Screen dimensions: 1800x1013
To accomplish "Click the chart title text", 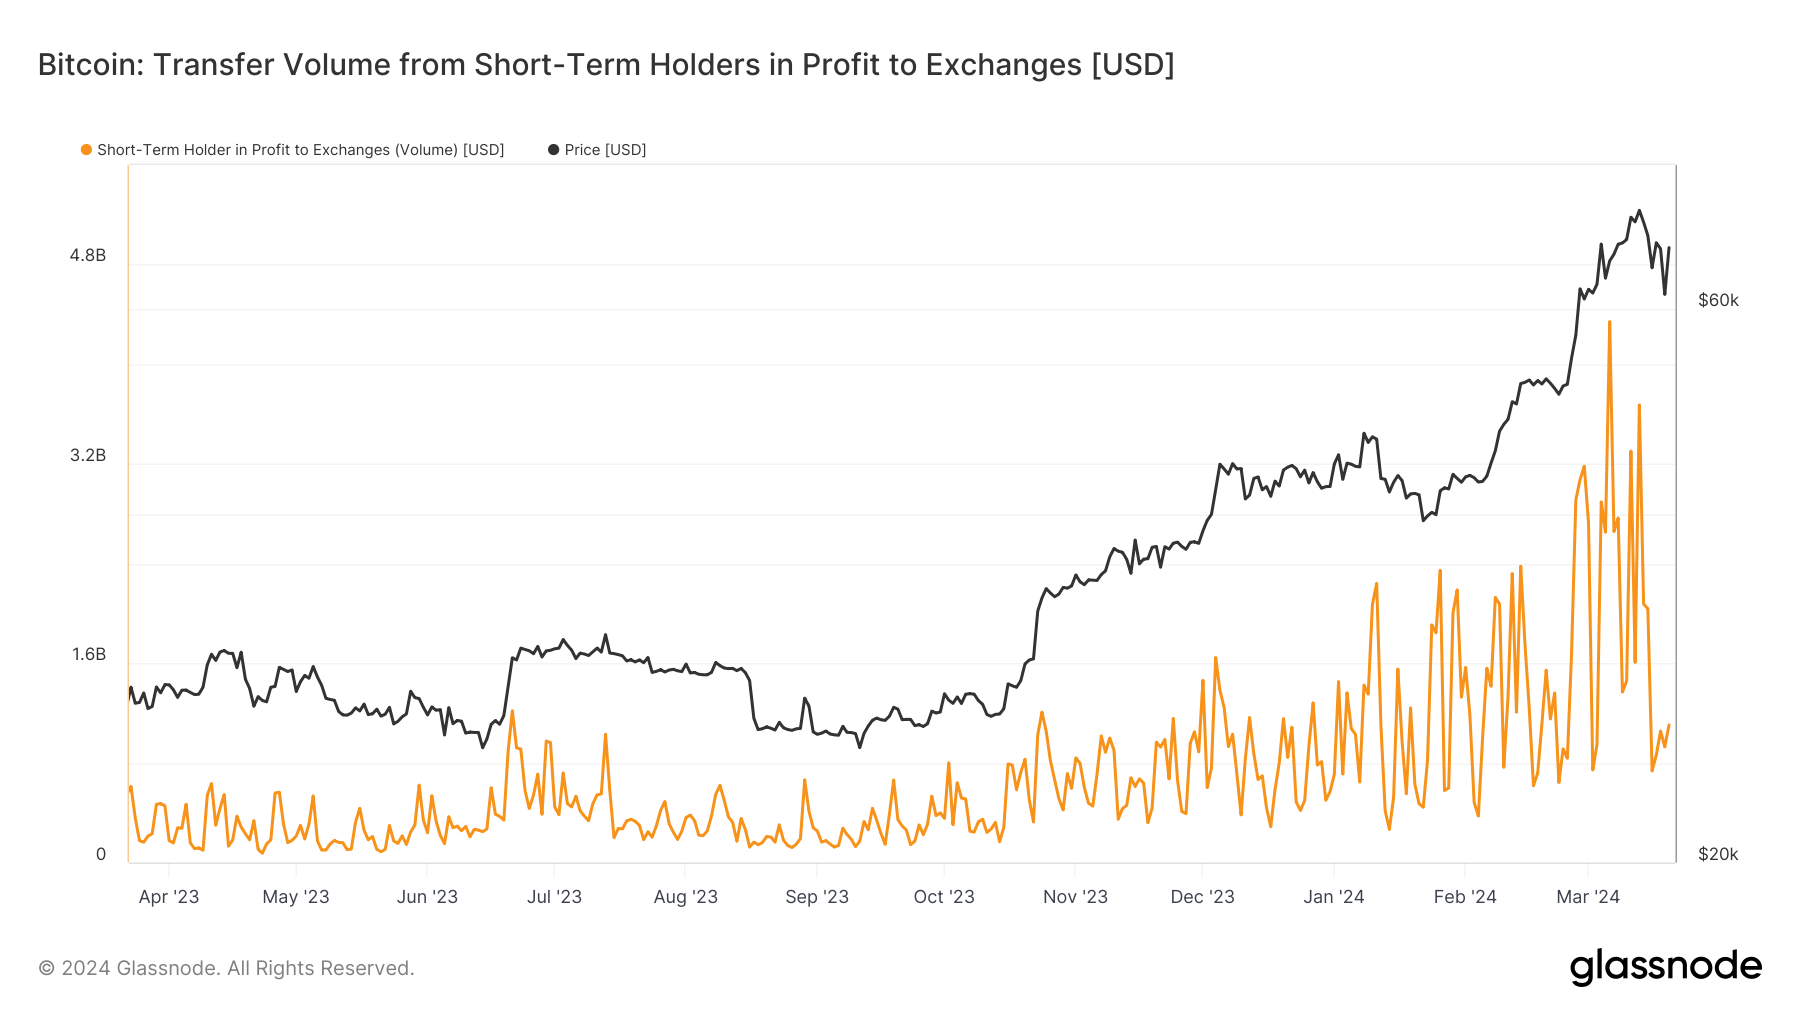I will 606,65.
